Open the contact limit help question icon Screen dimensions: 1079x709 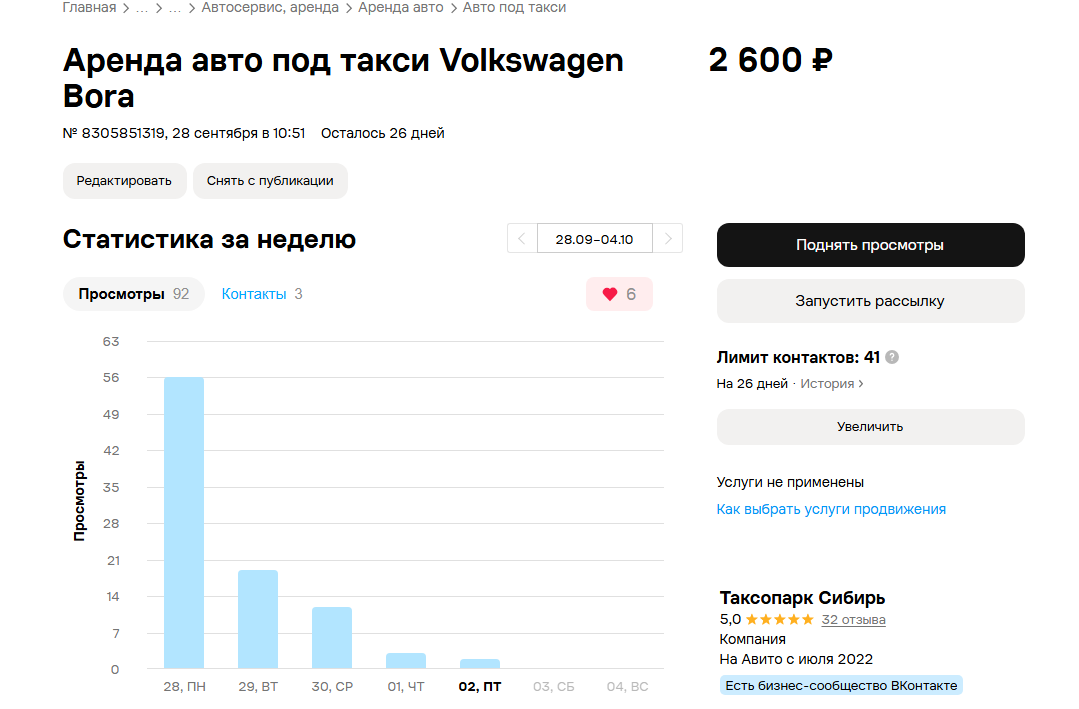coord(892,357)
